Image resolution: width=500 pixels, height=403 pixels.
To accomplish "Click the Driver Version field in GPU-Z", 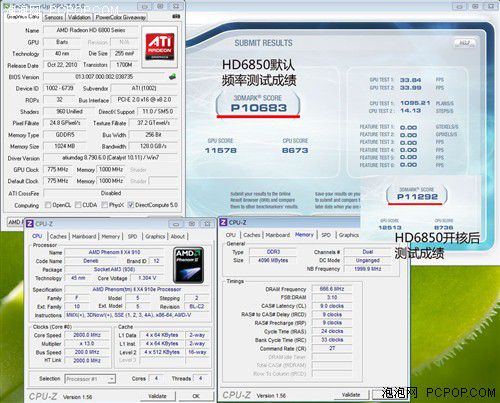I will [111, 158].
